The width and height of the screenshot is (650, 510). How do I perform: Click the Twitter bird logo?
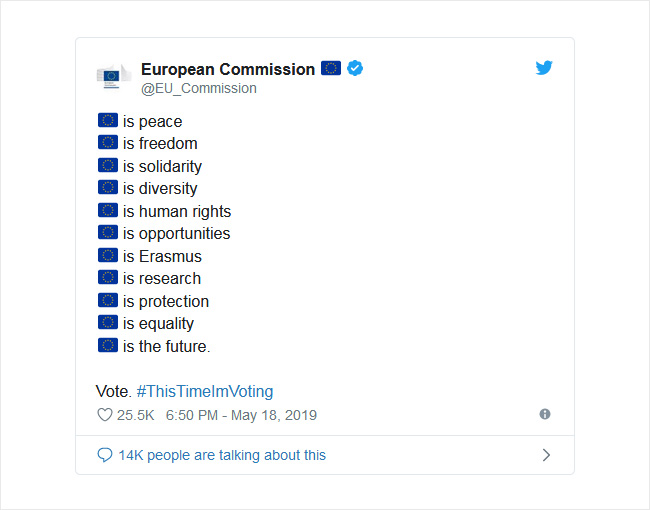click(x=544, y=68)
